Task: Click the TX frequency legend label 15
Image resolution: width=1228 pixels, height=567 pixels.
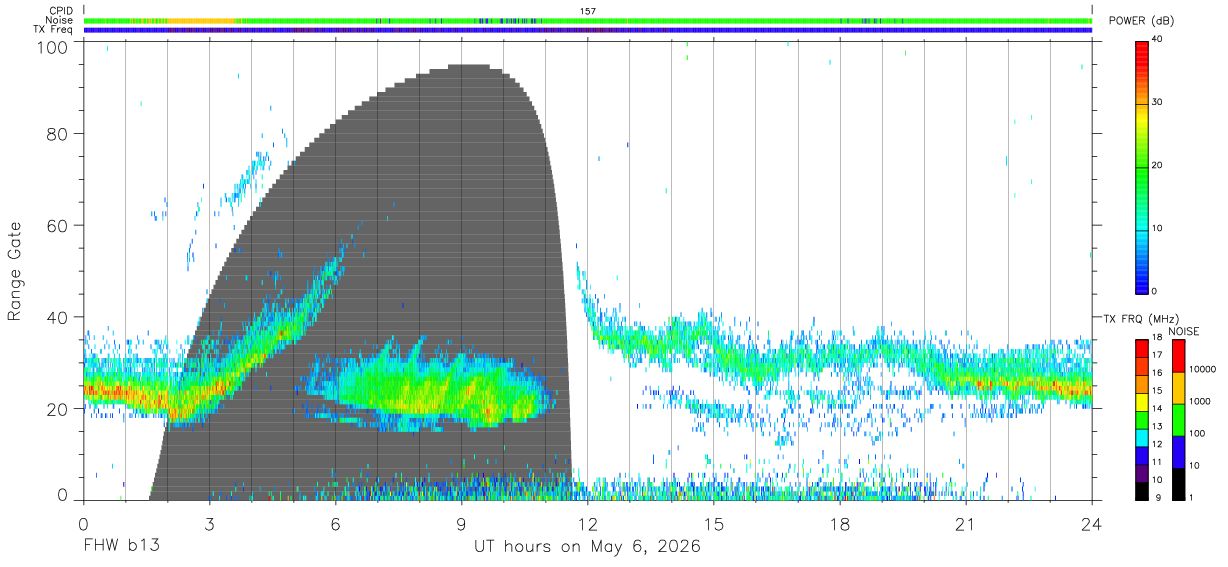Action: point(1158,391)
